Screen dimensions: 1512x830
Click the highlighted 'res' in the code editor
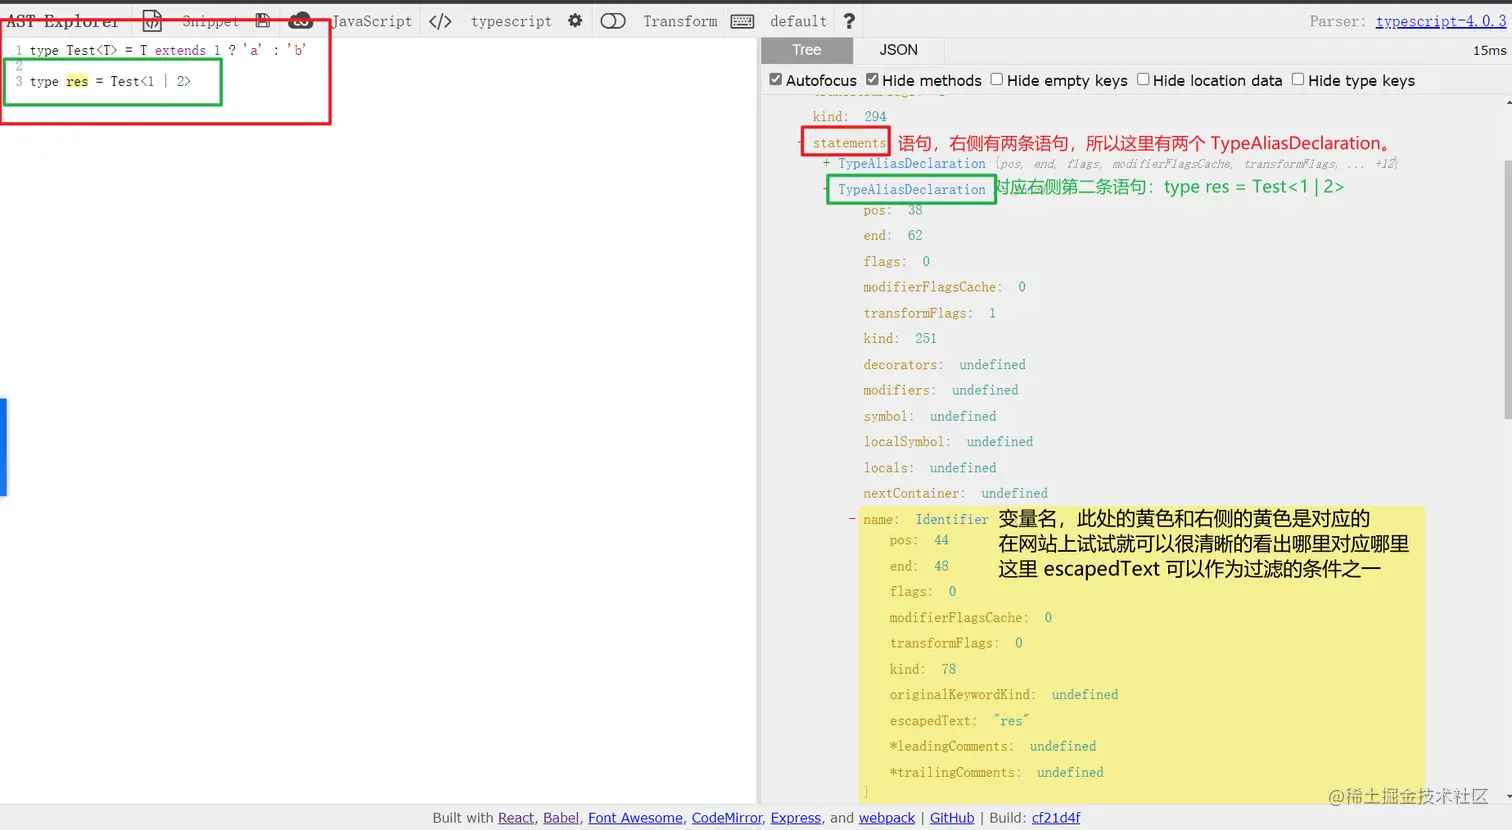coord(77,81)
